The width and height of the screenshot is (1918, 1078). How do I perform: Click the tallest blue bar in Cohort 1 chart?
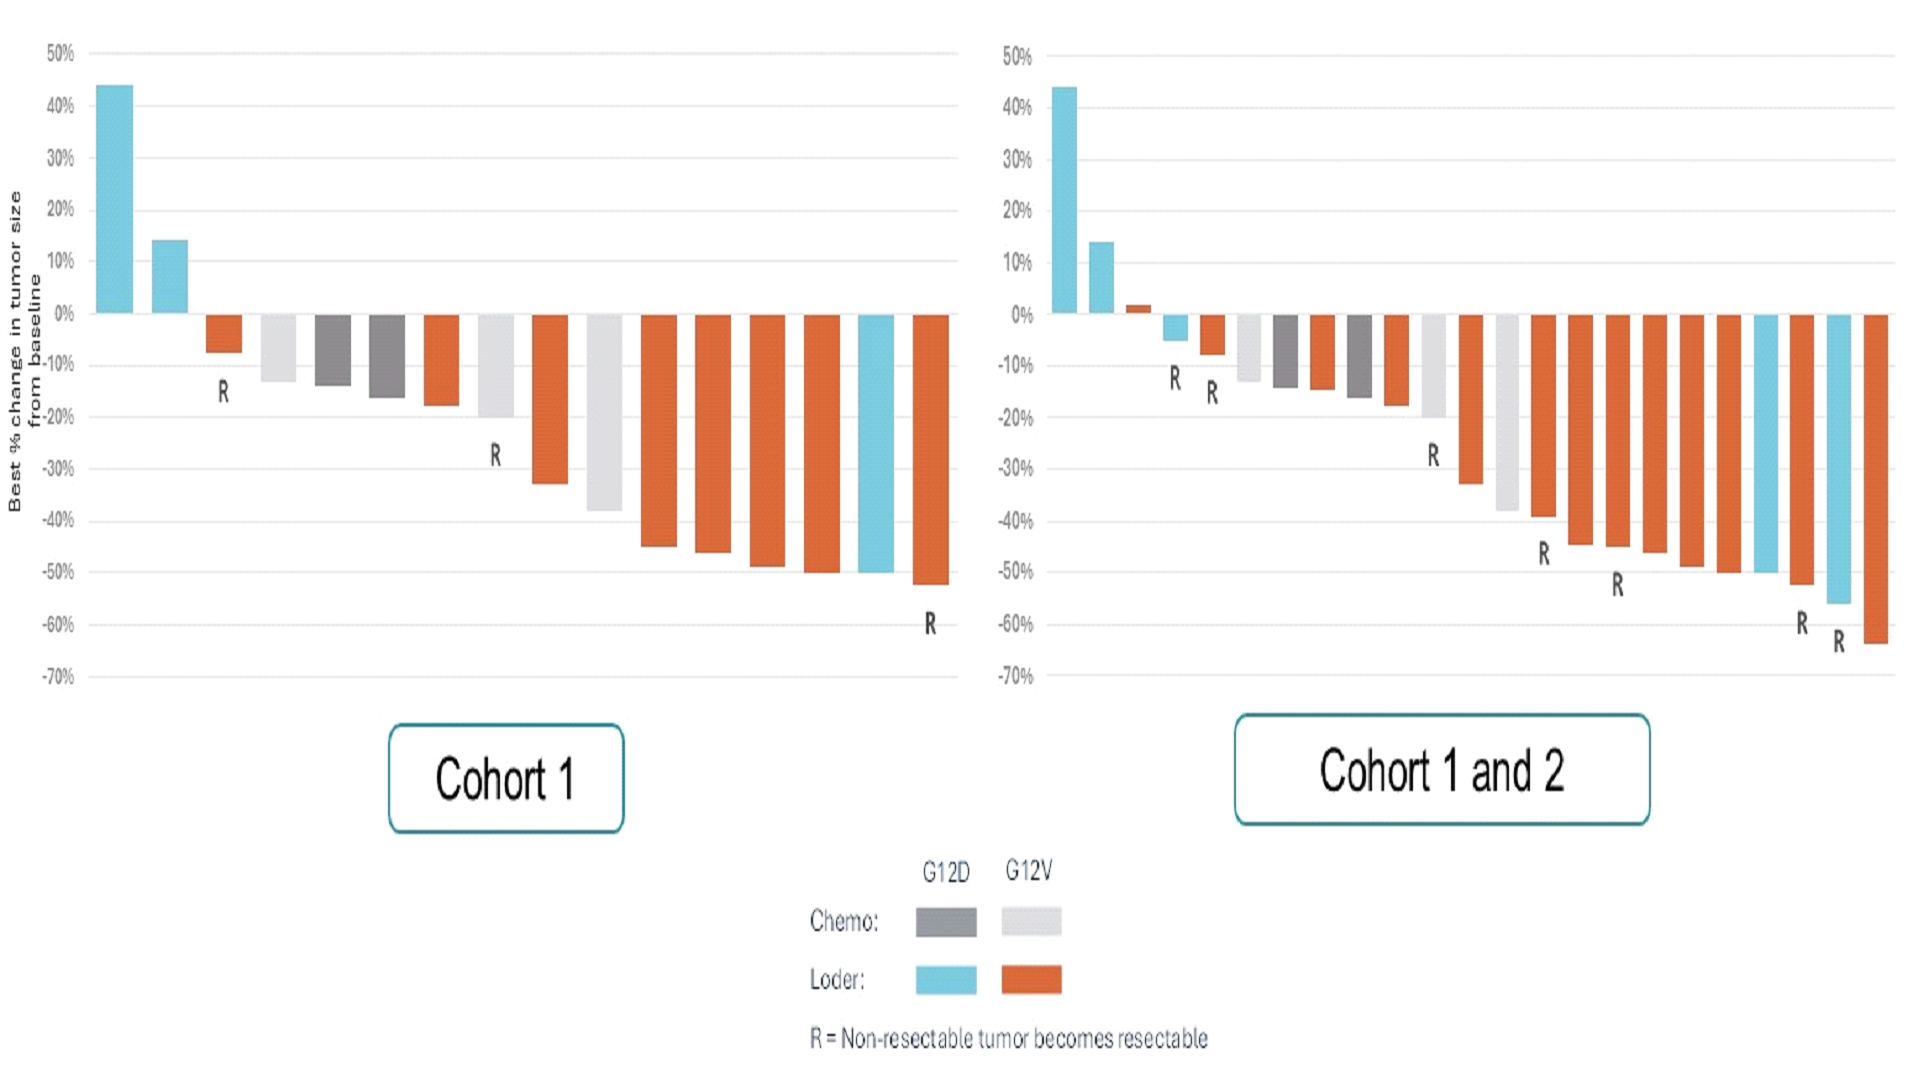coord(114,199)
